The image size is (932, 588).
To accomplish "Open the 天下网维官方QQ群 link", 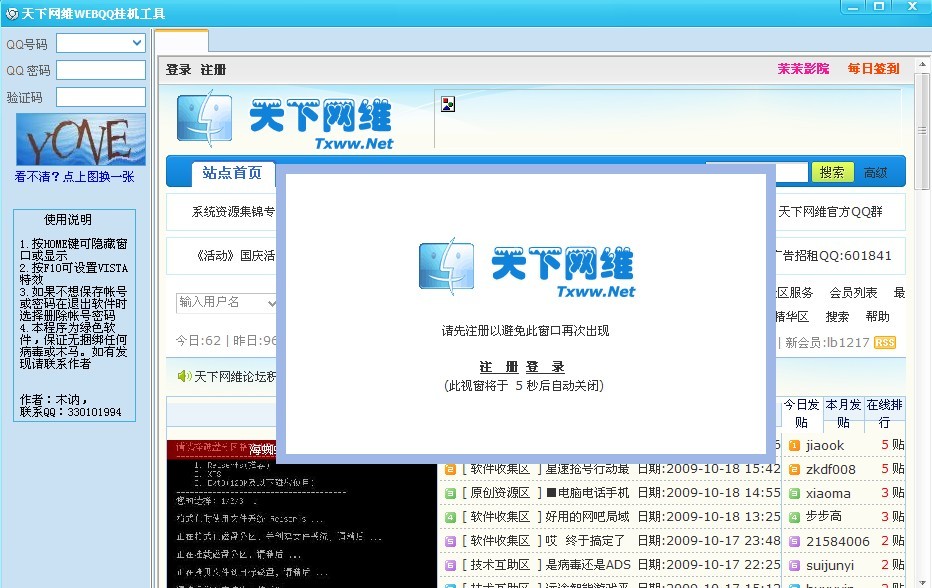I will [830, 212].
